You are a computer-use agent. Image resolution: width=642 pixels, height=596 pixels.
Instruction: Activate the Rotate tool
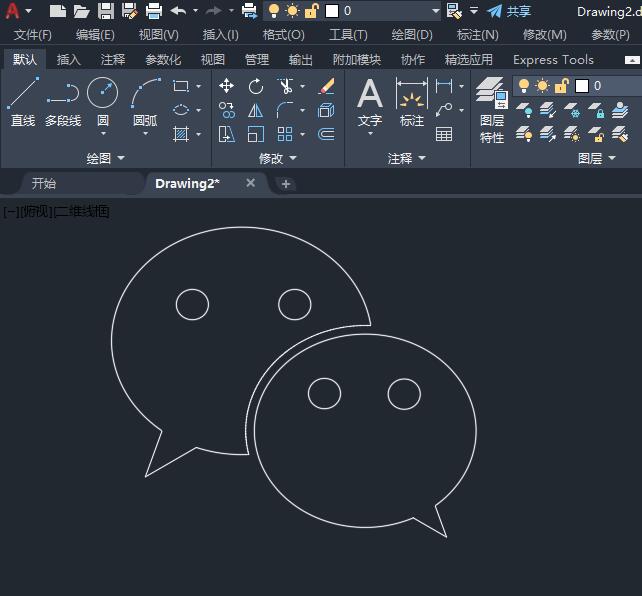256,86
